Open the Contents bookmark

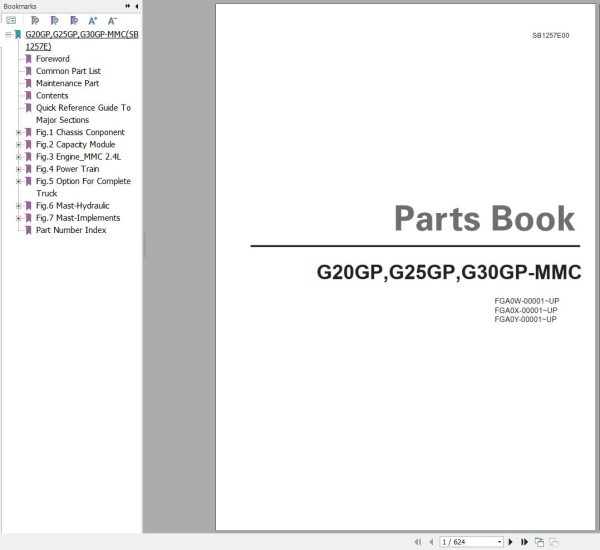pos(52,95)
